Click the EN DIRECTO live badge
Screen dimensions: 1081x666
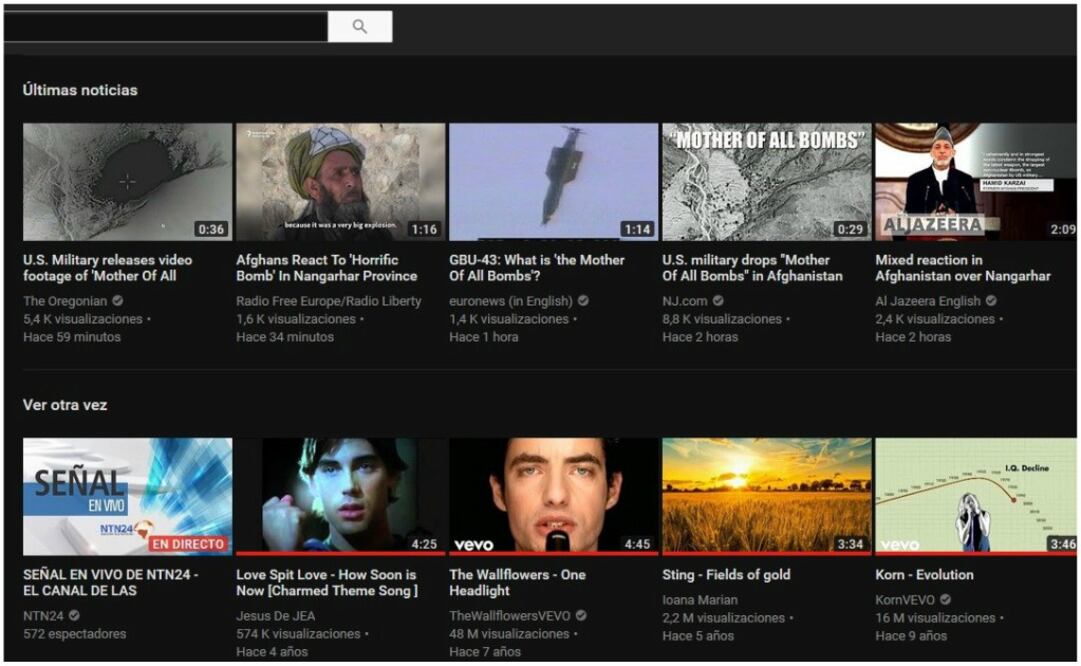[188, 545]
